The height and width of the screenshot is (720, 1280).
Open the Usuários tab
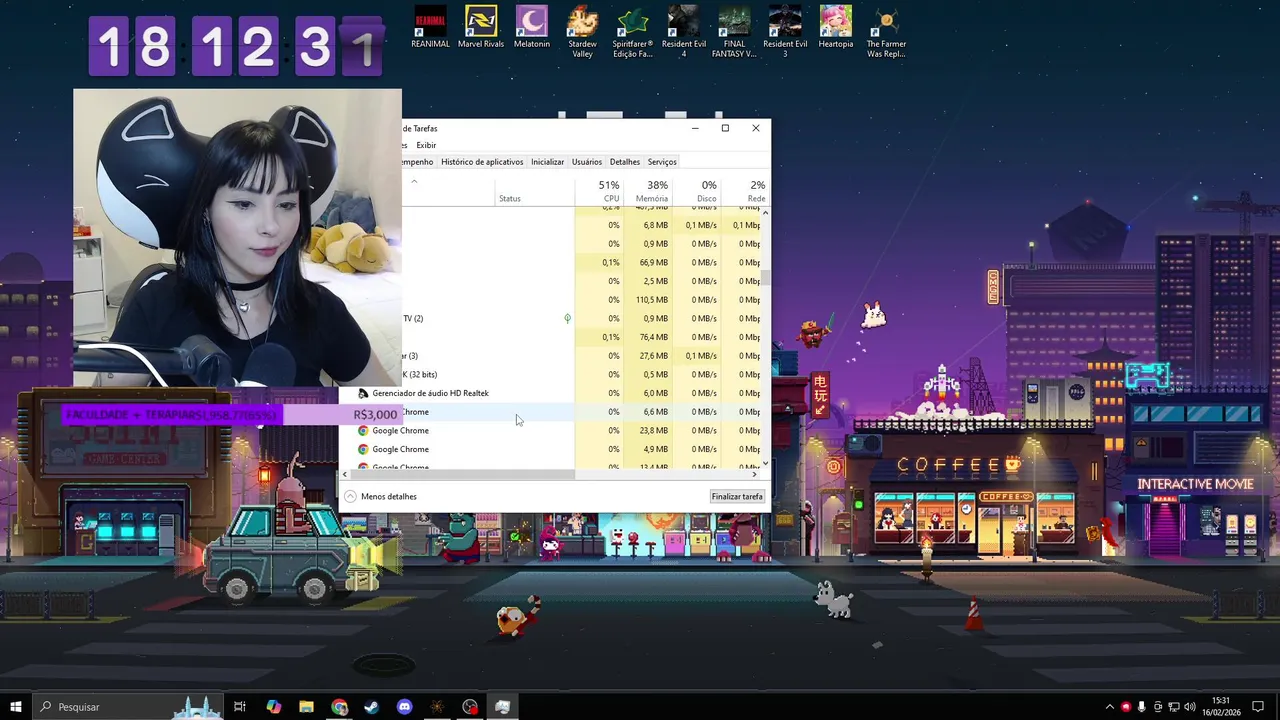pyautogui.click(x=587, y=162)
